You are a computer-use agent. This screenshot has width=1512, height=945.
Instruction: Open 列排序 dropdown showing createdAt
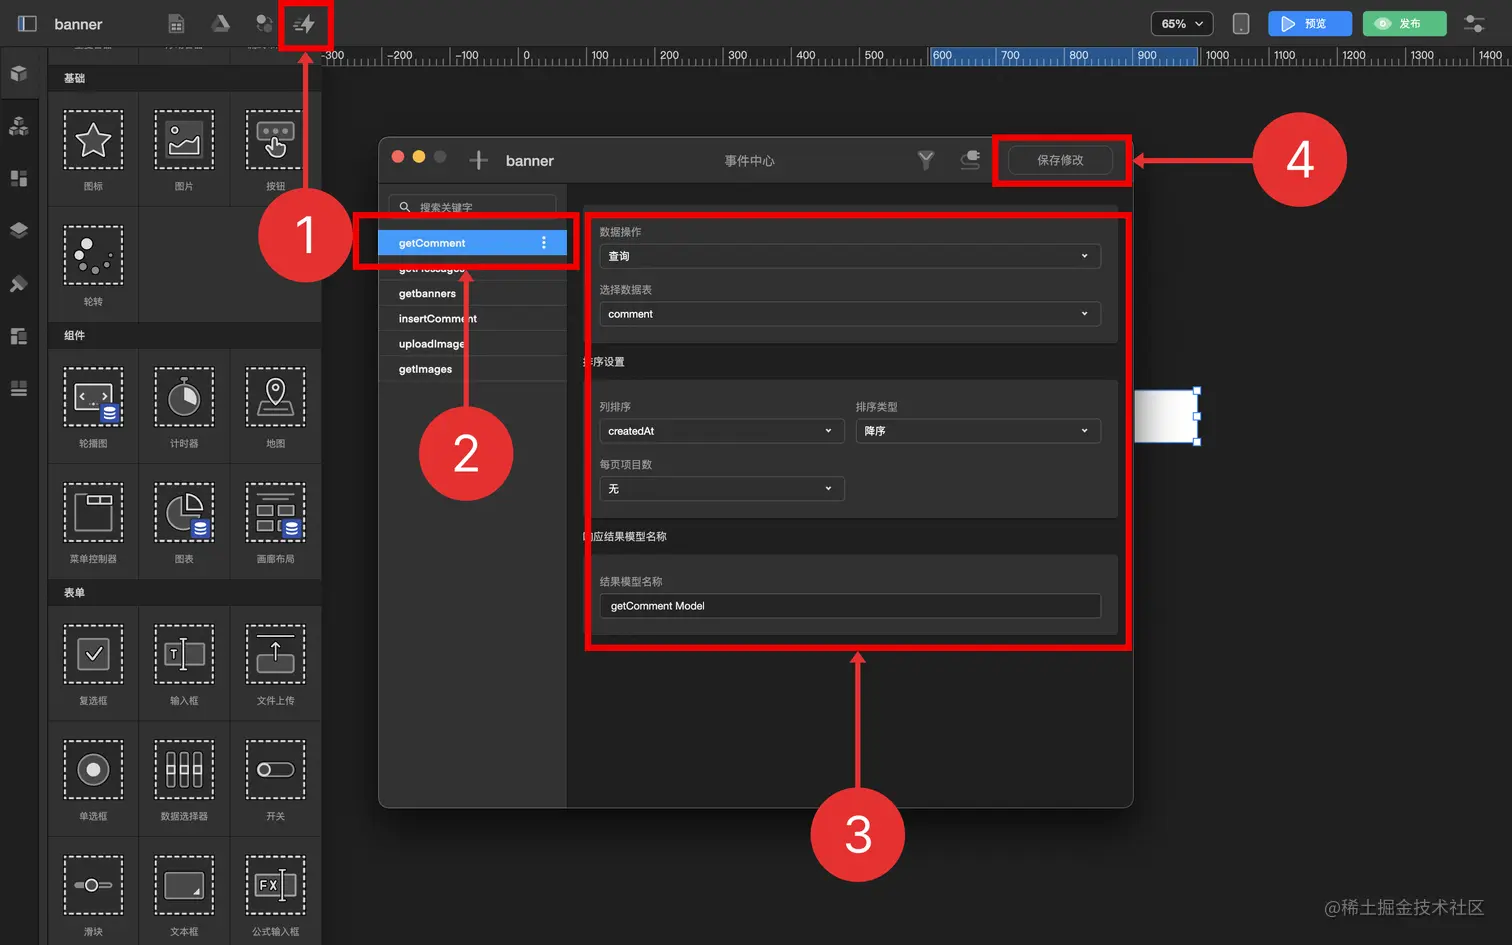[722, 431]
